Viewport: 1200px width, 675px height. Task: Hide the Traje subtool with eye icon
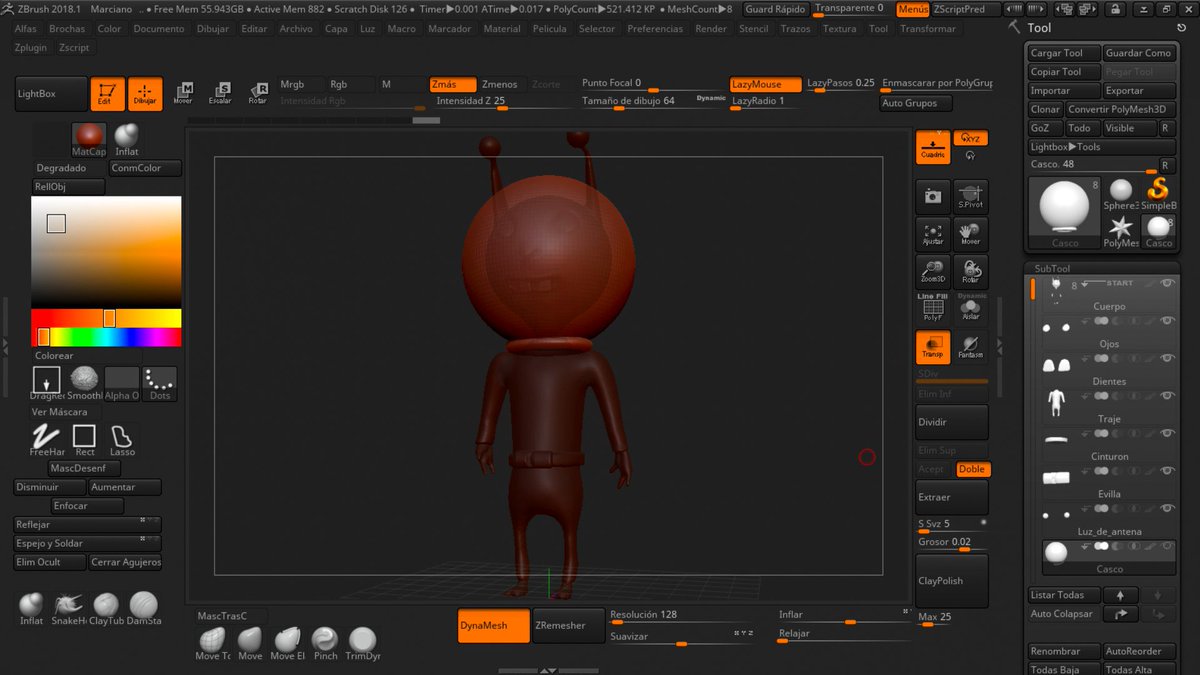(1166, 396)
